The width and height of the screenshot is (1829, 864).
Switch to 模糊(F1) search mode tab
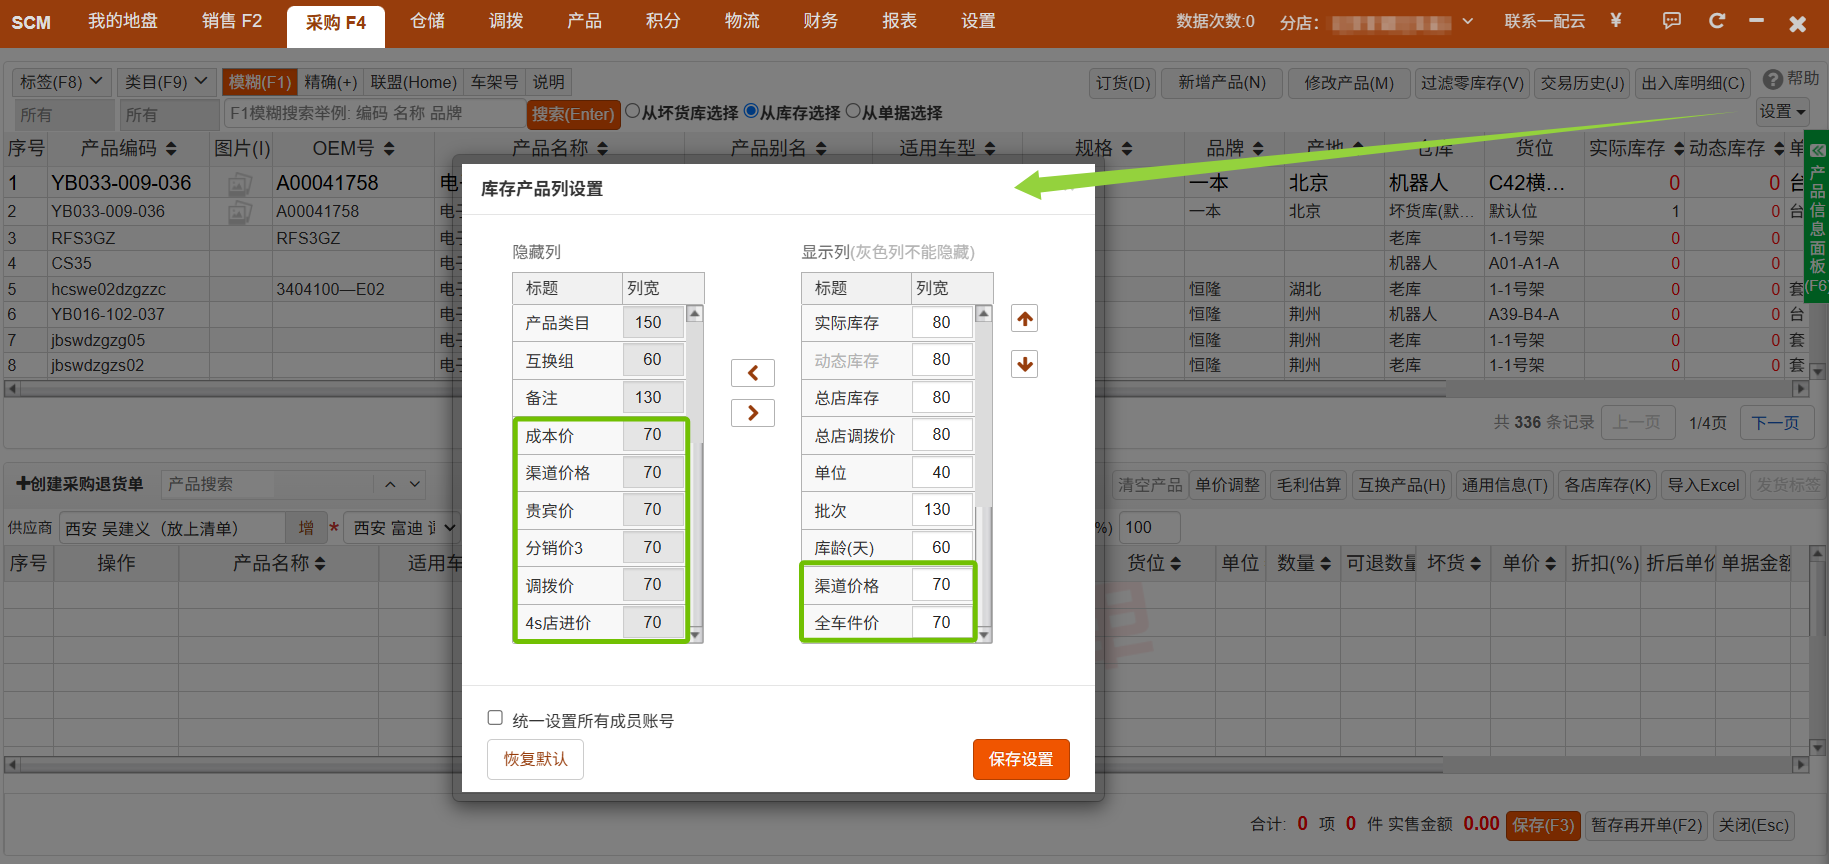(x=260, y=82)
